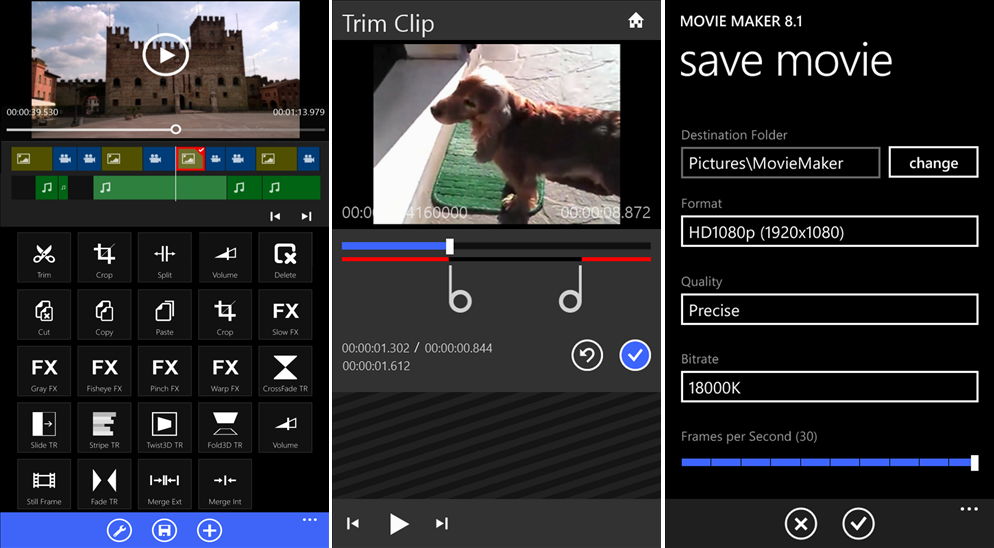This screenshot has width=994, height=548.
Task: Select the last blue video clip in timeline
Action: pos(309,159)
